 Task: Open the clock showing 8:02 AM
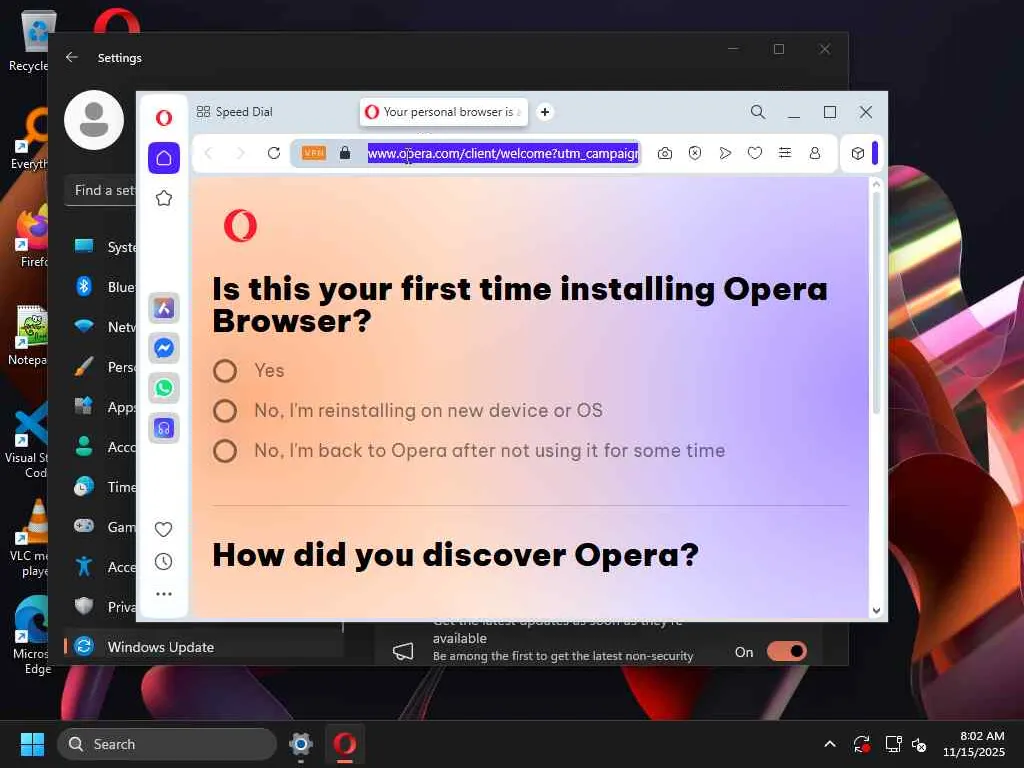(x=973, y=744)
